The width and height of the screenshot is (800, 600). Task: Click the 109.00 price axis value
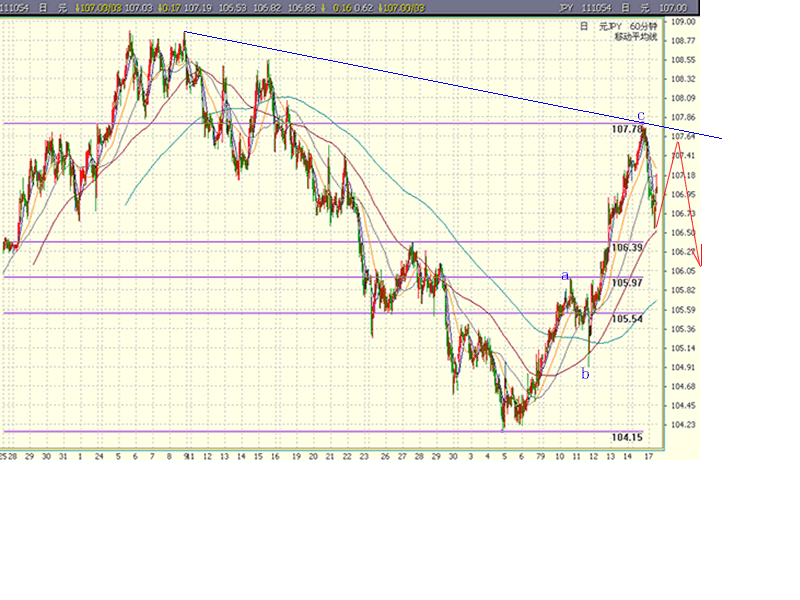click(683, 21)
